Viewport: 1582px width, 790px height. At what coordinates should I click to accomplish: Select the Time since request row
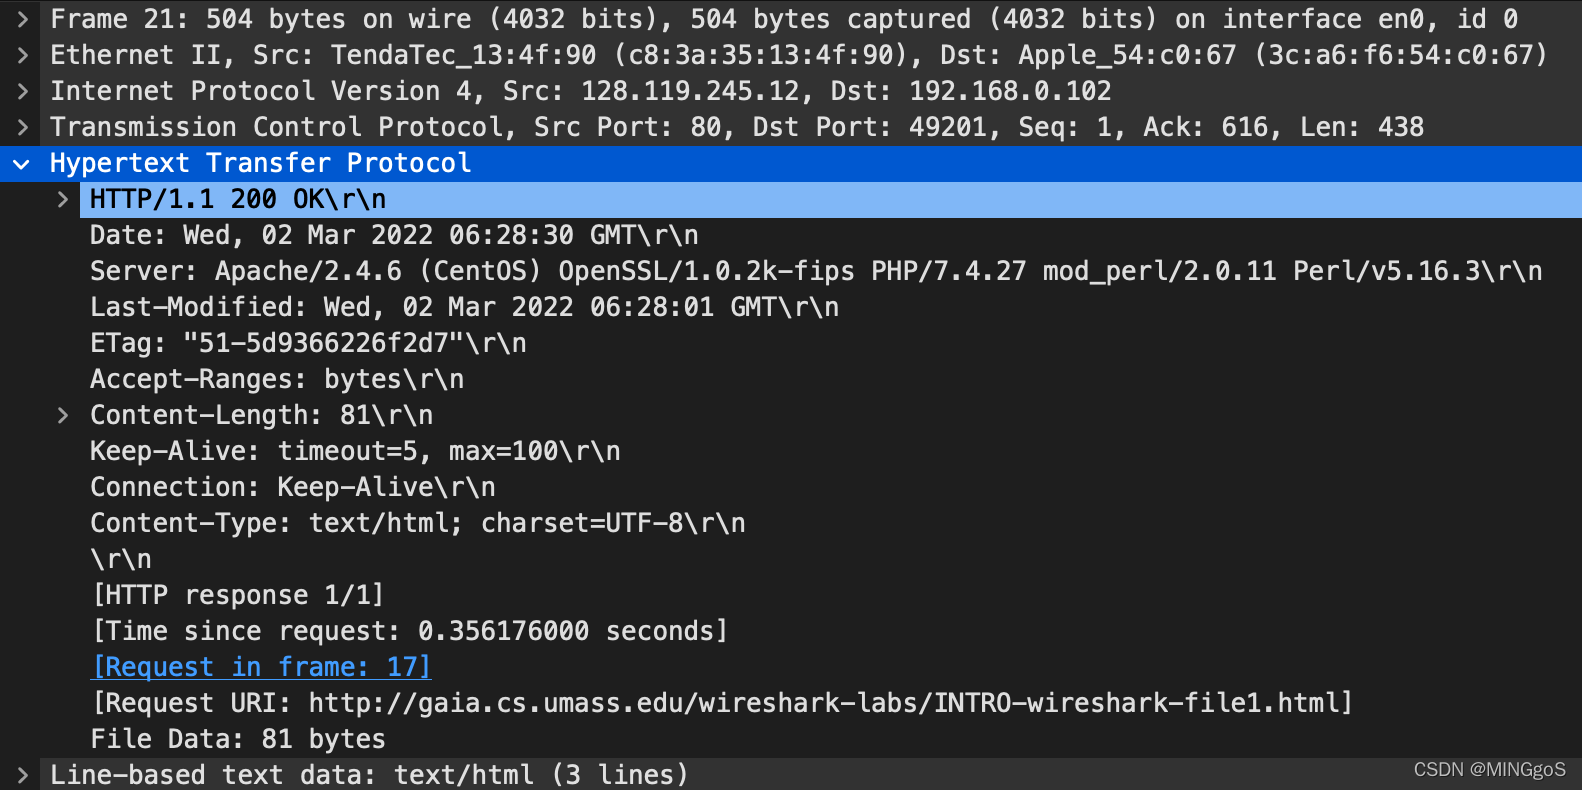click(408, 630)
